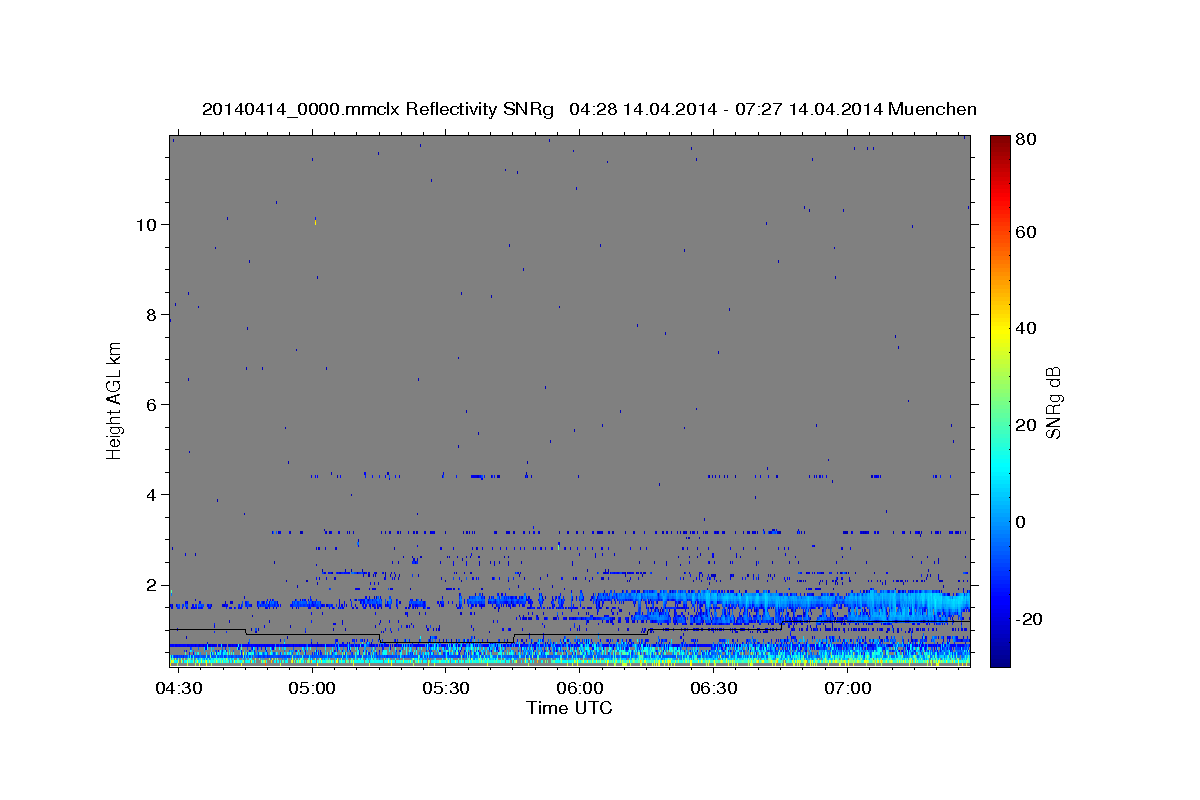Click the 04:30 time tick label
1200x800 pixels.
[x=179, y=688]
